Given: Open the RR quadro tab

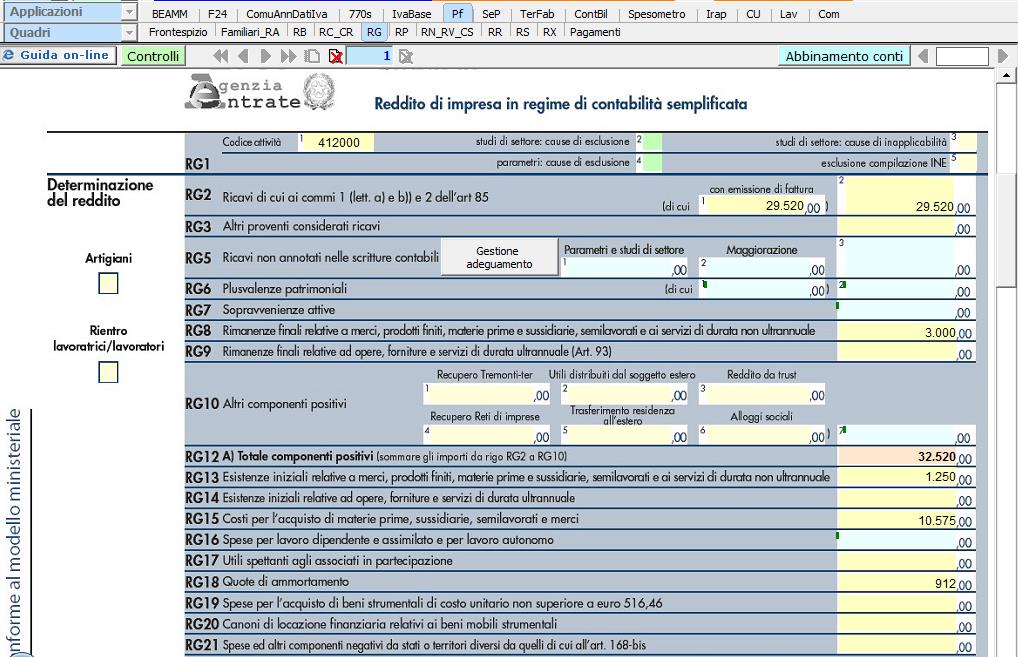Looking at the screenshot, I should pyautogui.click(x=495, y=32).
